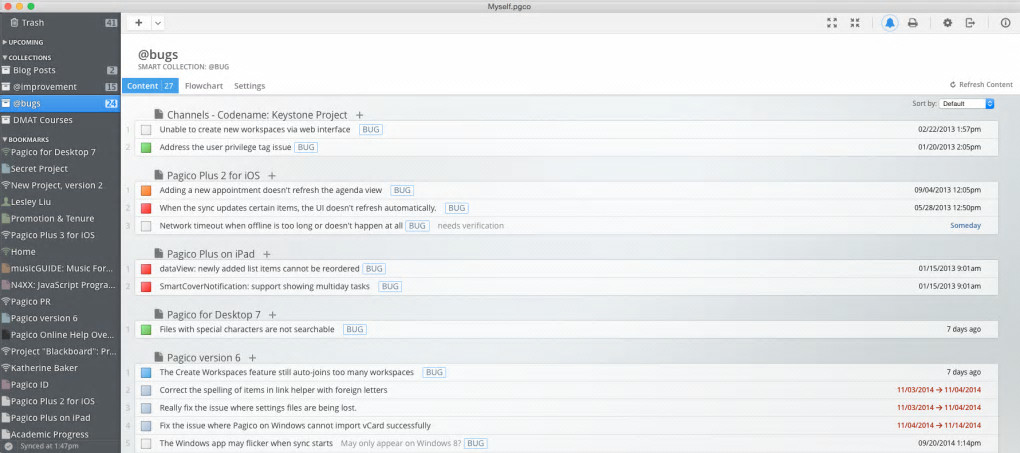Image resolution: width=1020 pixels, height=453 pixels.
Task: Click BUG tag on 'The Windows app may flicker'
Action: click(x=476, y=443)
